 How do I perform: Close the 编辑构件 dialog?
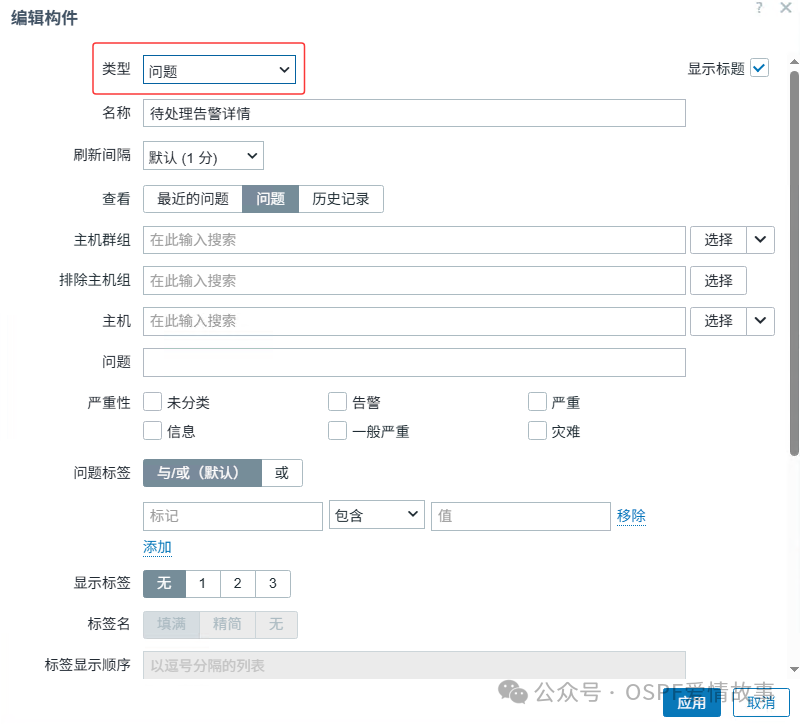[786, 8]
